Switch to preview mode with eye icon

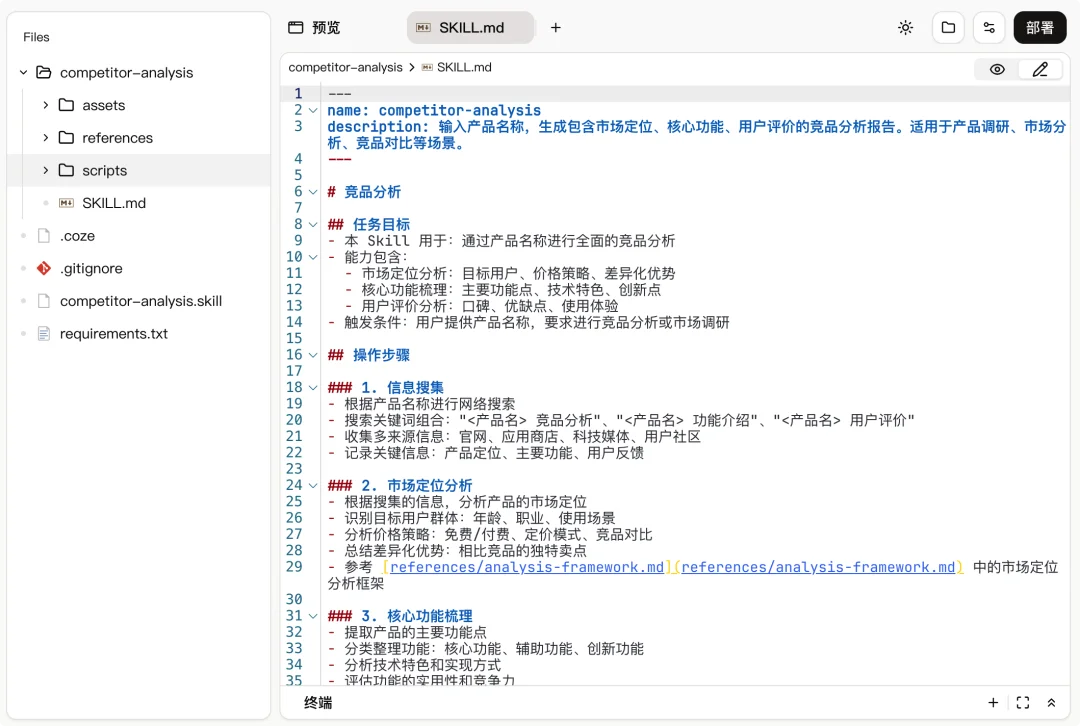coord(997,69)
